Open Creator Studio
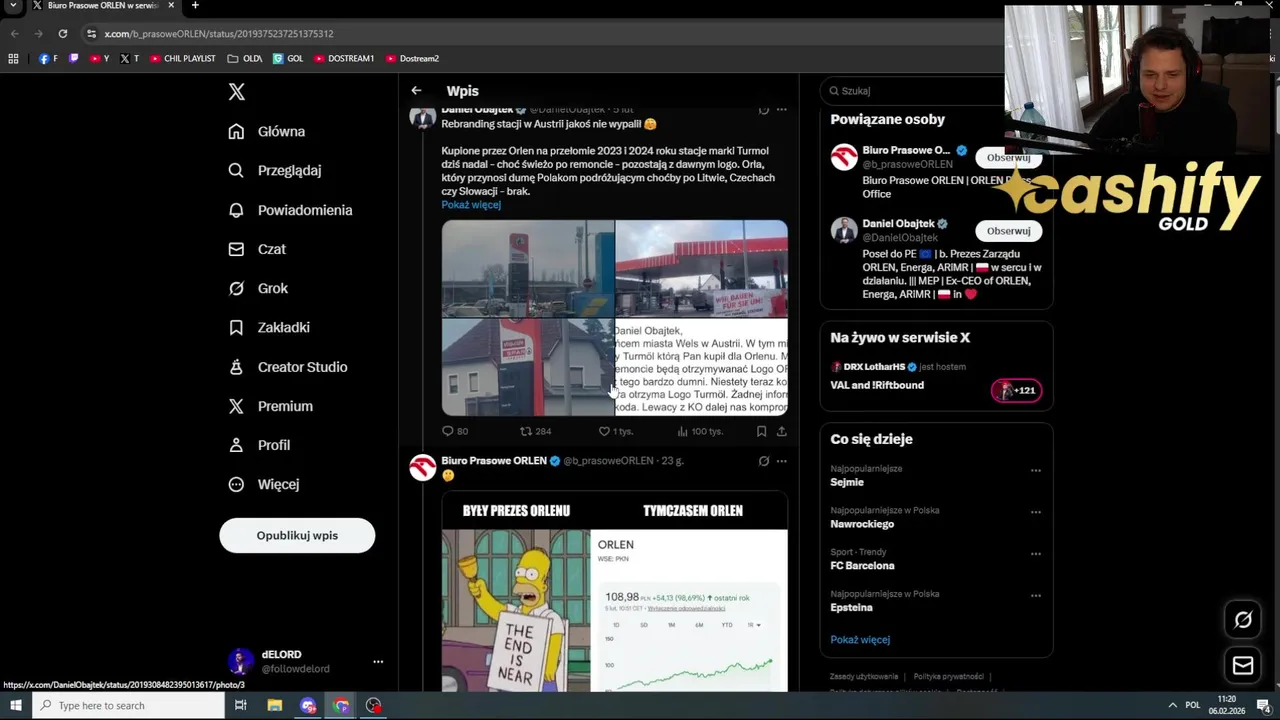This screenshot has width=1280, height=720. [x=288, y=367]
